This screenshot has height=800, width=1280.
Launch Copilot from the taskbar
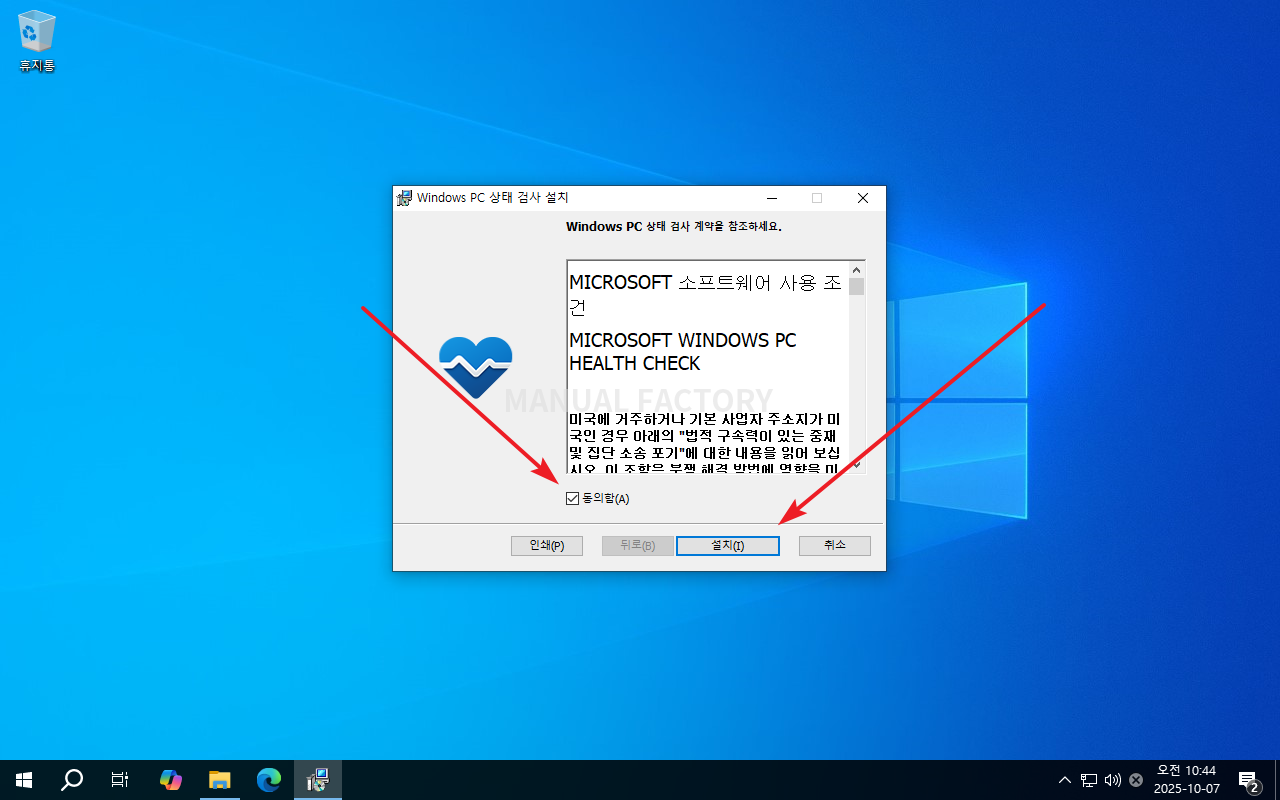pos(171,780)
